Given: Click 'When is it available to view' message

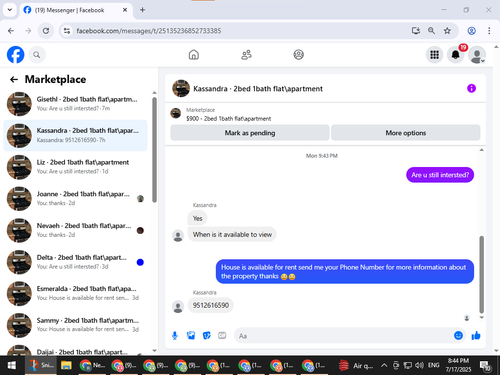Looking at the screenshot, I should point(232,235).
